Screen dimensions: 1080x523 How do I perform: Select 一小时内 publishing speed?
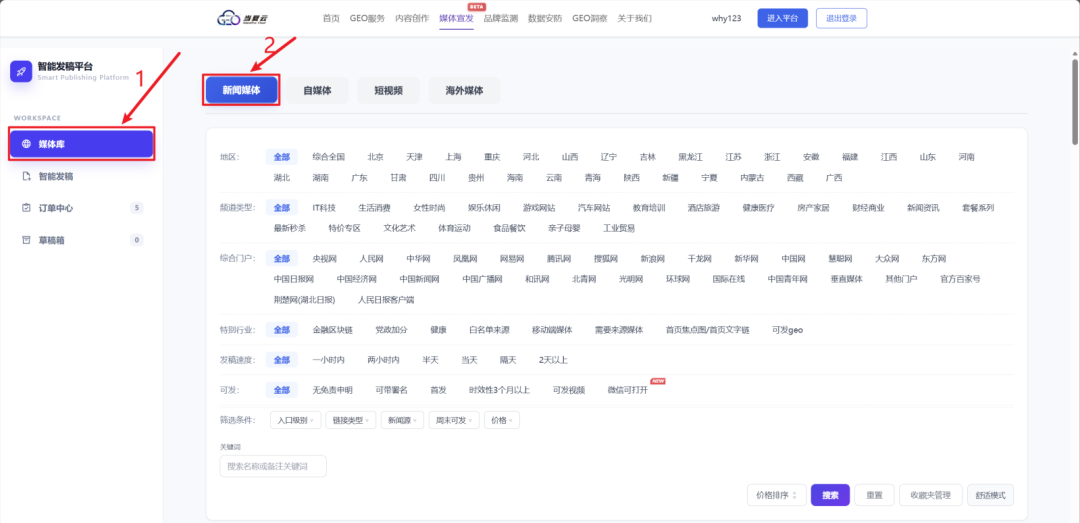point(328,360)
